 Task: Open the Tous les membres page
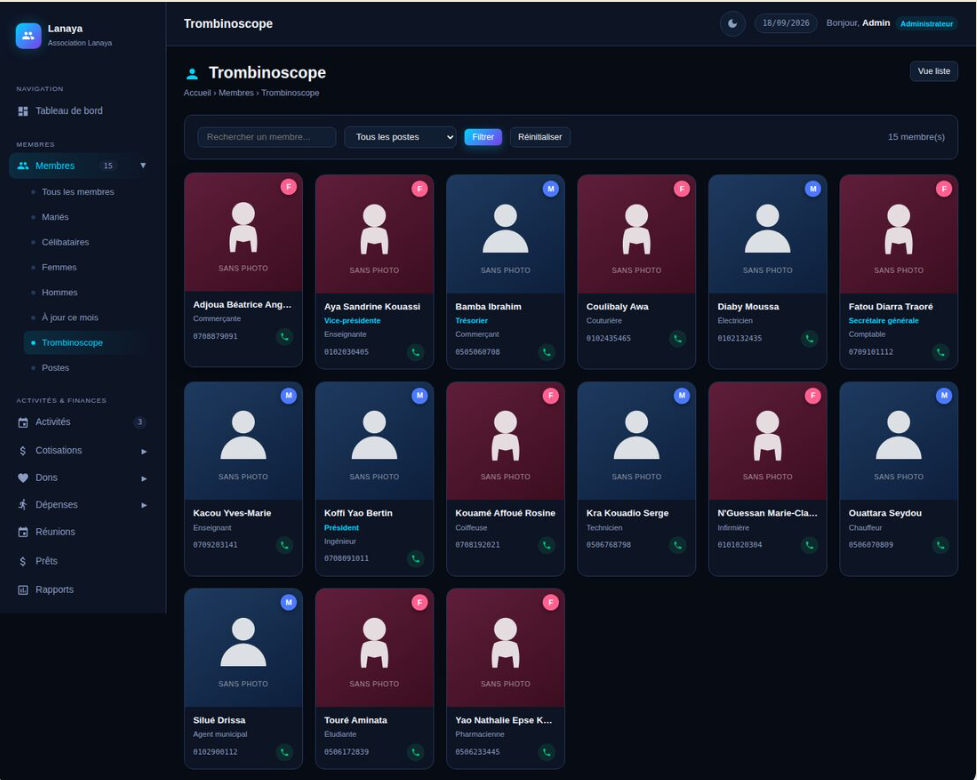click(78, 192)
